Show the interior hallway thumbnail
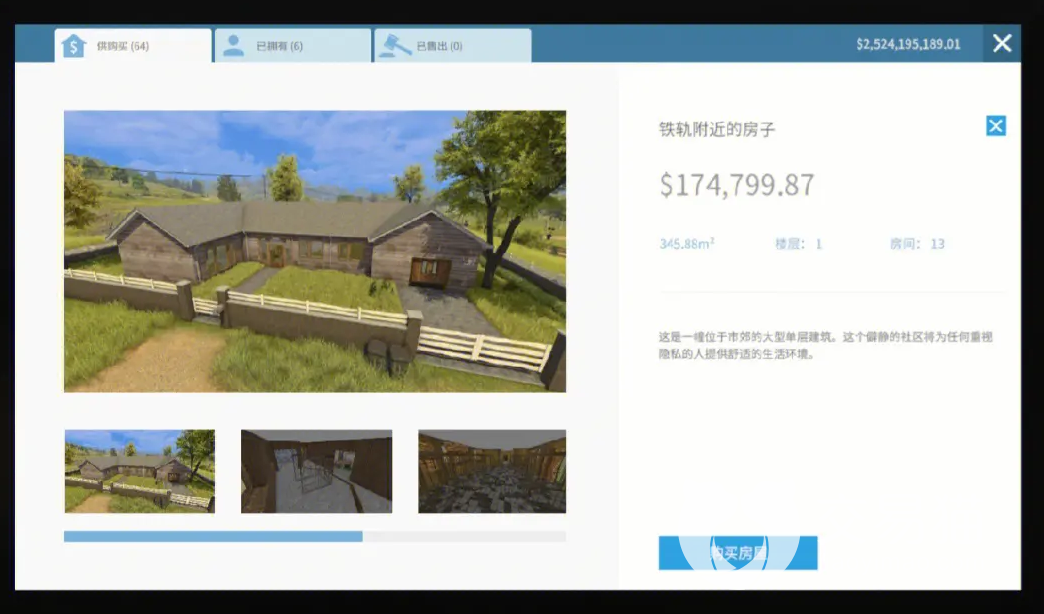 point(316,471)
